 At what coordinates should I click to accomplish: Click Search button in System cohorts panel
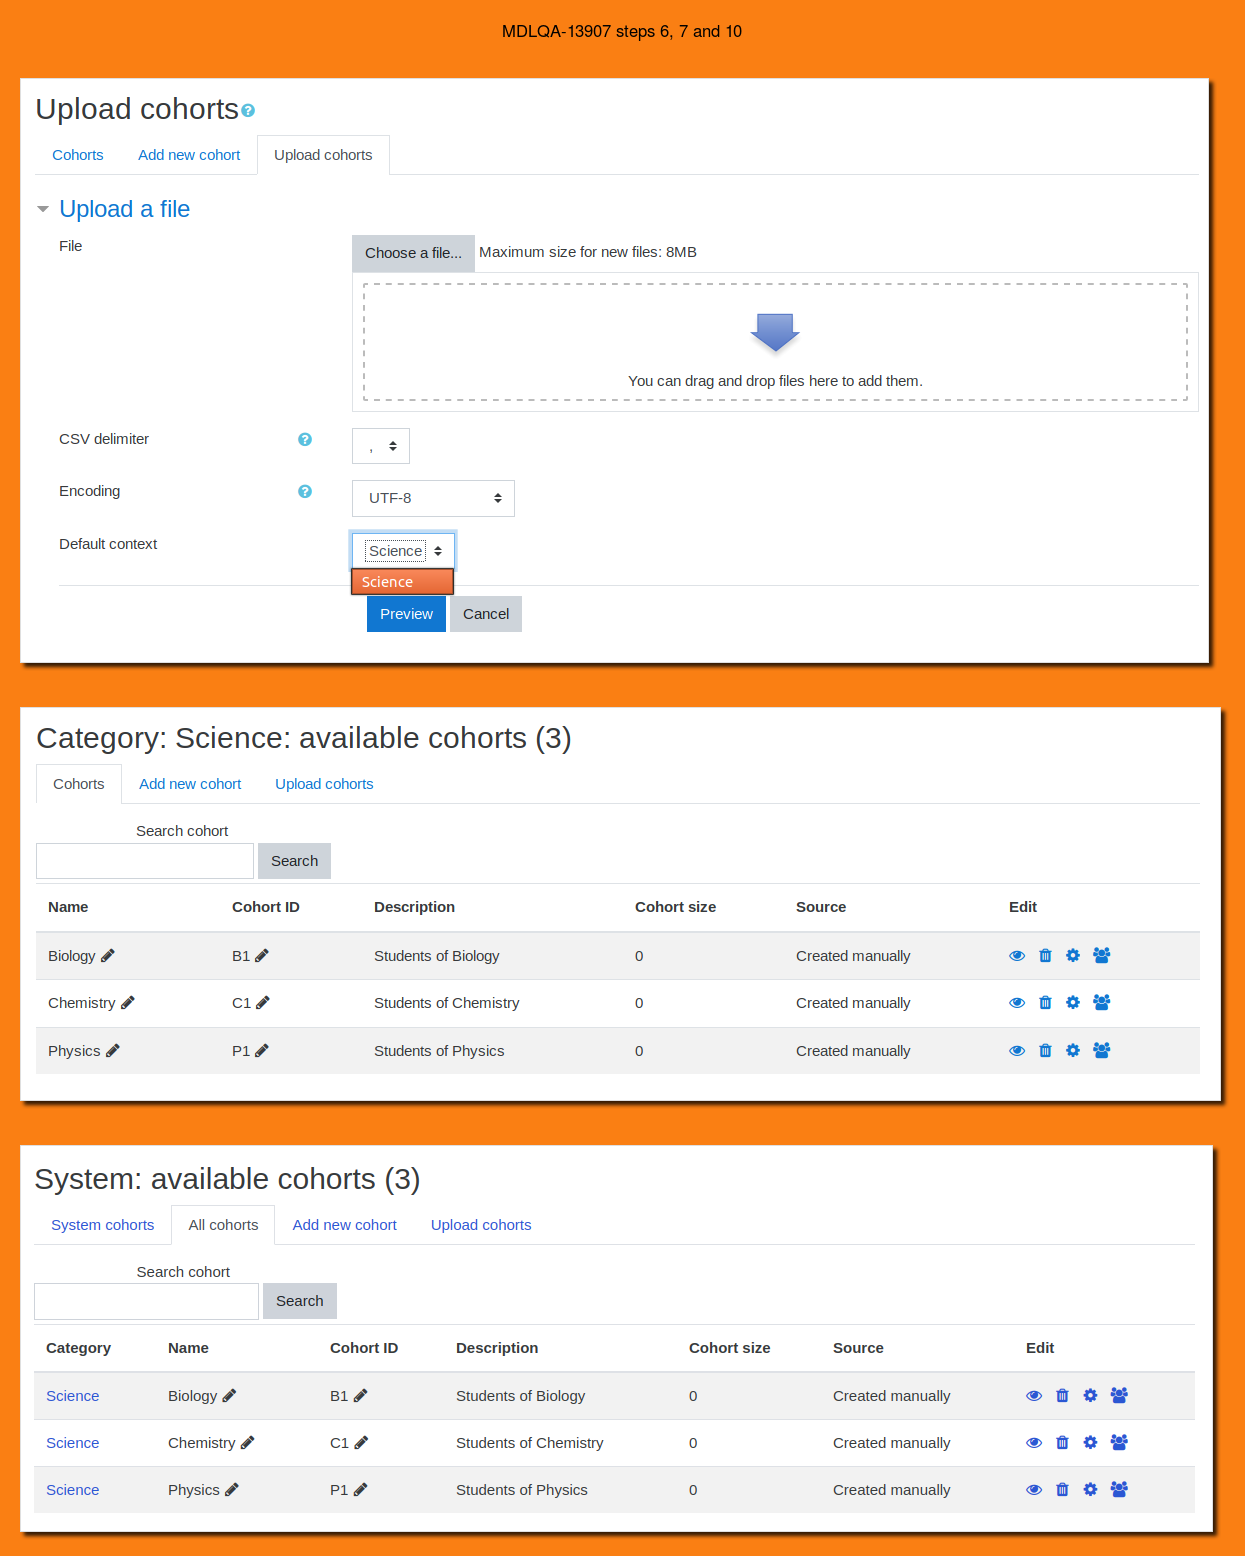[299, 1301]
